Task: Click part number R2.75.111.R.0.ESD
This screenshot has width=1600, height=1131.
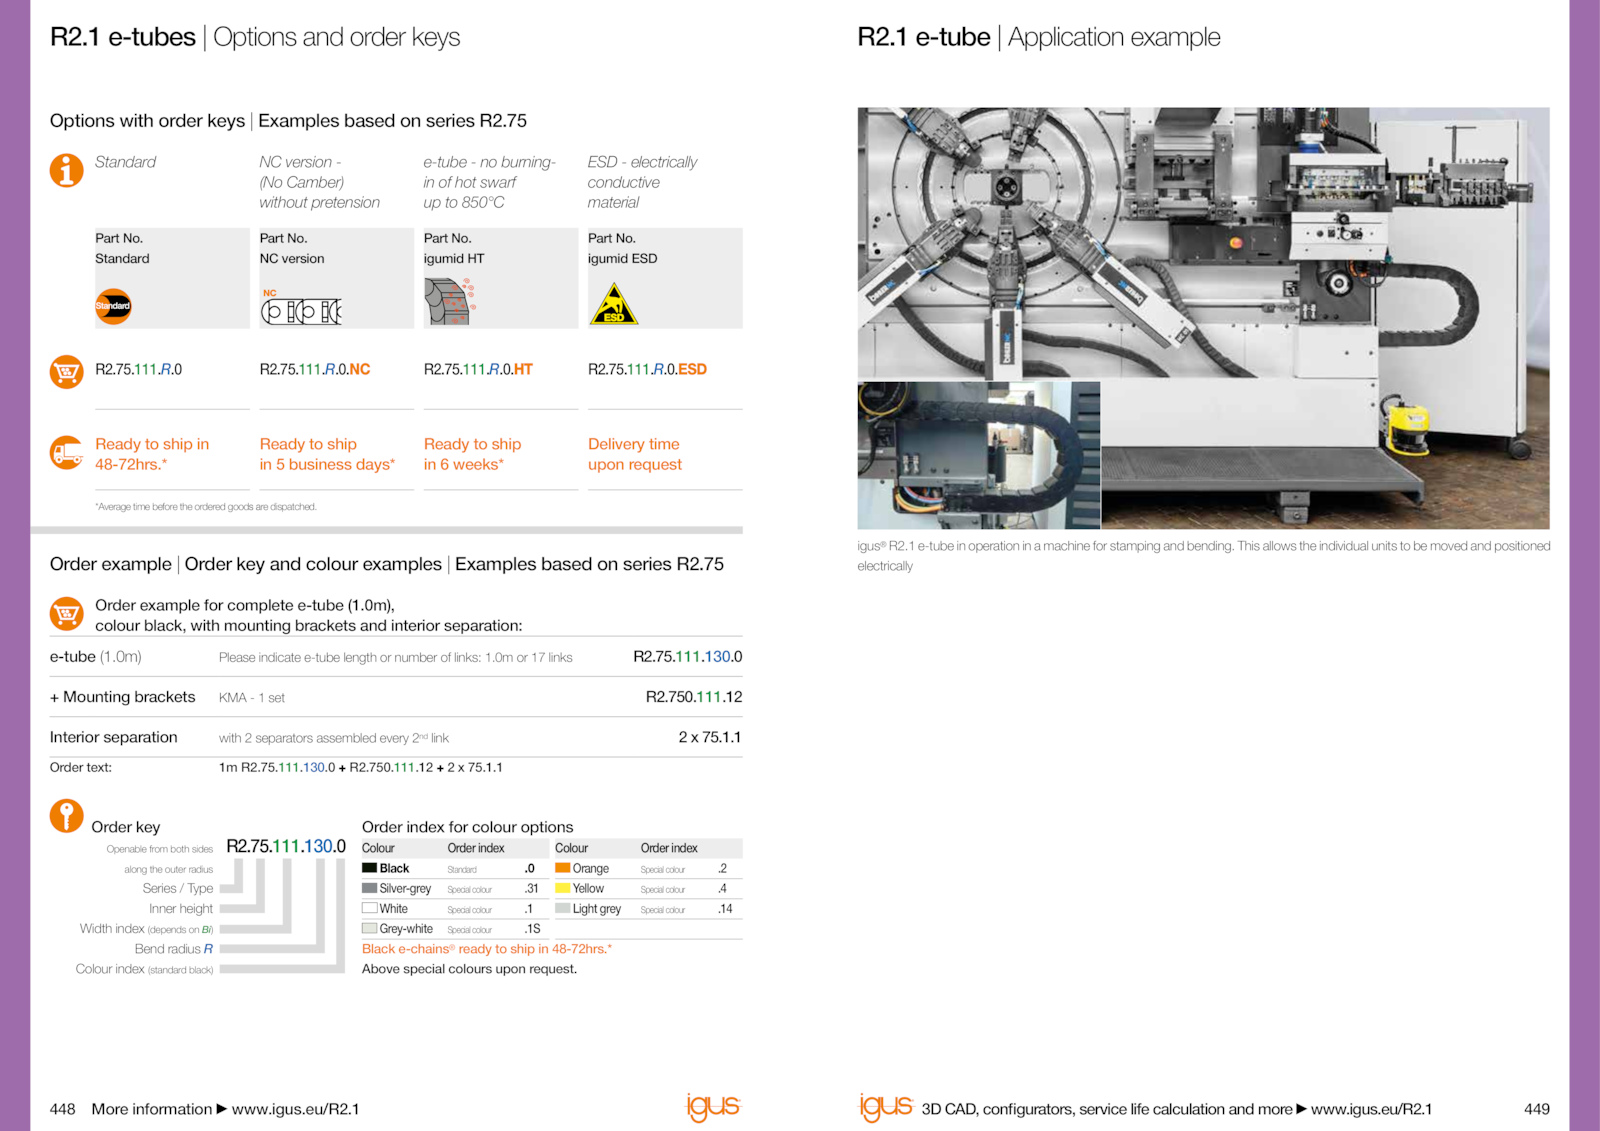Action: pos(647,370)
